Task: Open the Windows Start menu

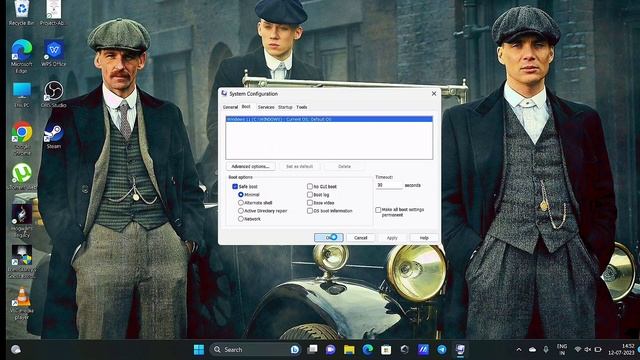Action: (x=199, y=349)
